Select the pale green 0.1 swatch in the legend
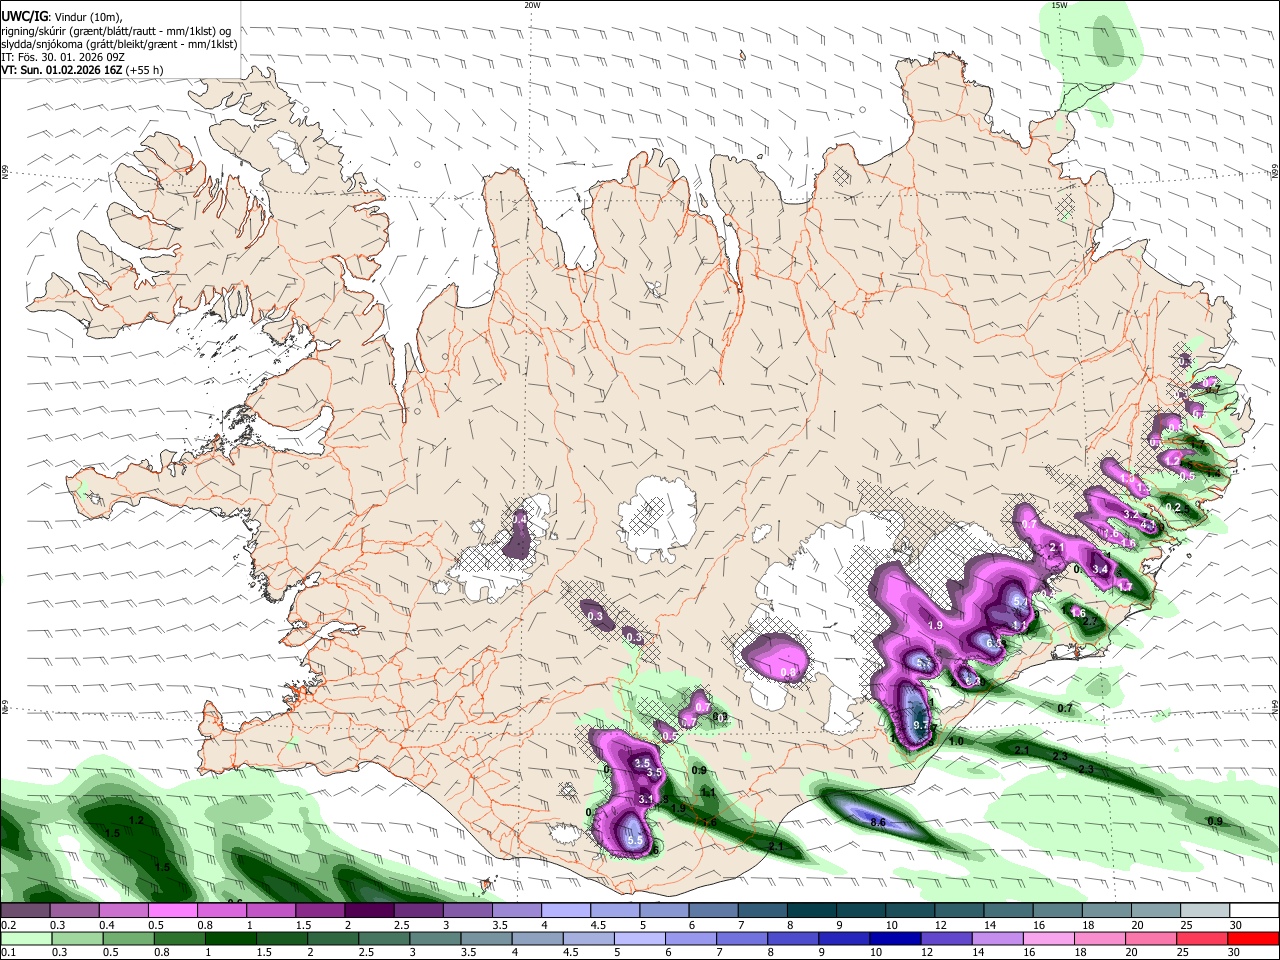The height and width of the screenshot is (960, 1280). (24, 938)
